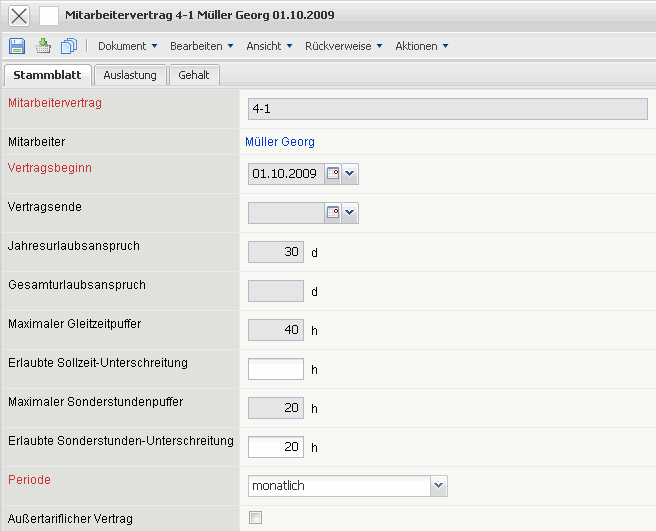The width and height of the screenshot is (656, 531).
Task: Click the Erlaubte Sonderstunden-Unterschreitung field
Action: coord(276,447)
